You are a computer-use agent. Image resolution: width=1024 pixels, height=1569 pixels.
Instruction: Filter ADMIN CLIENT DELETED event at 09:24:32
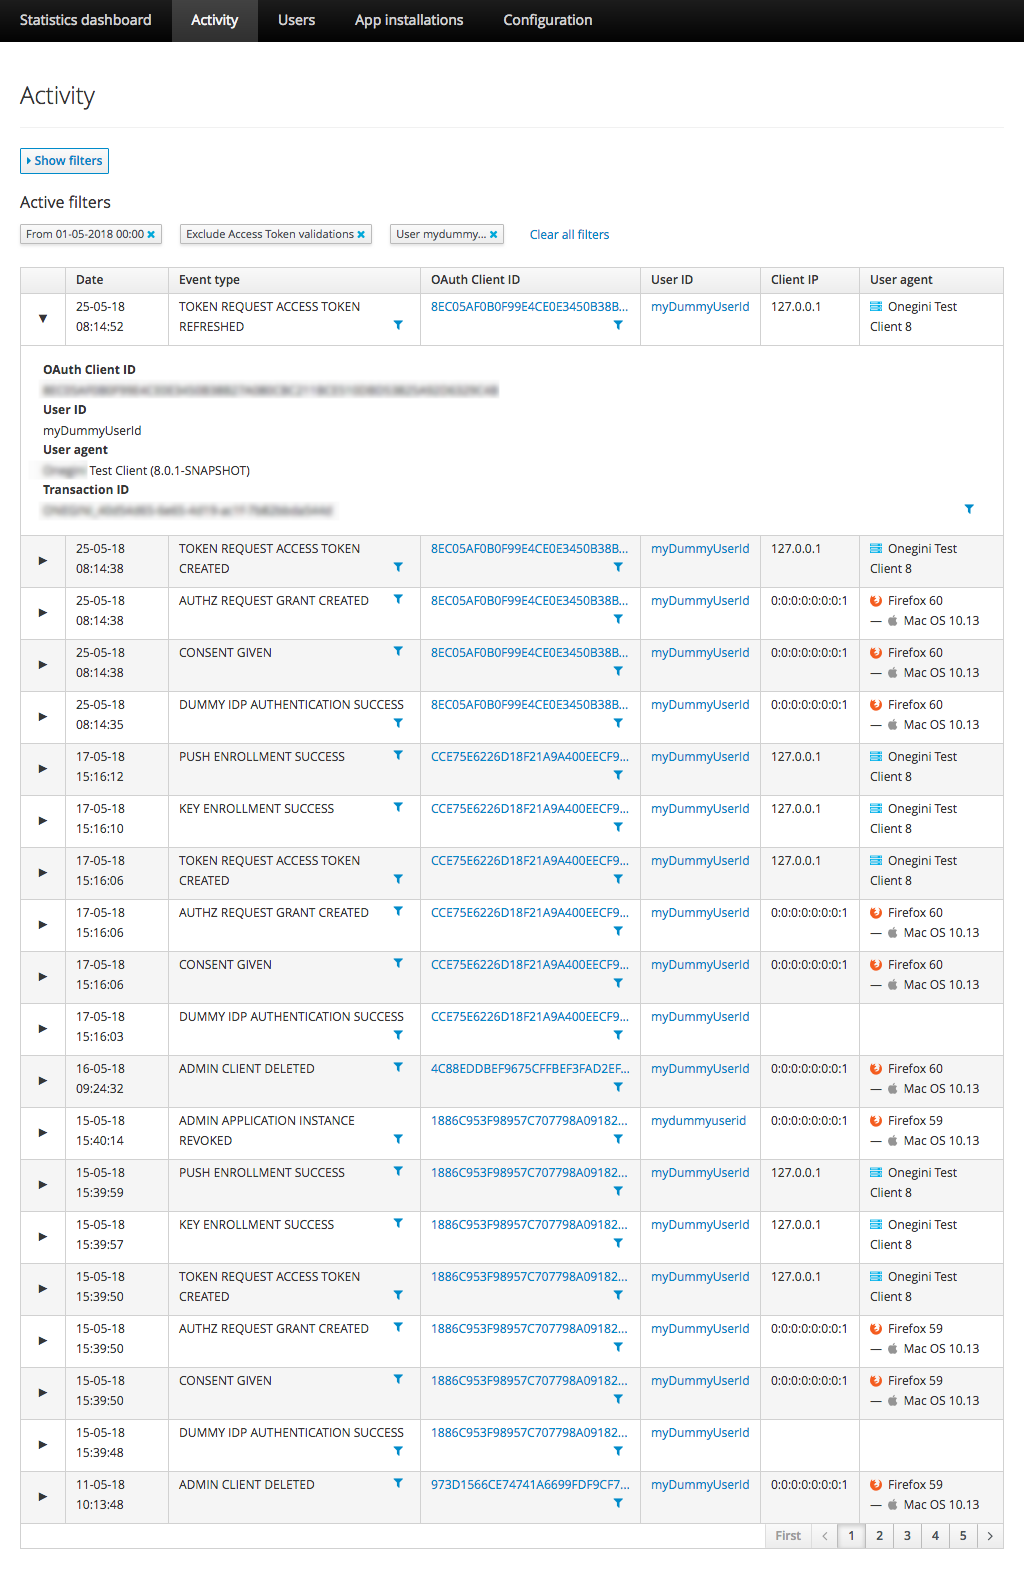(x=398, y=1067)
